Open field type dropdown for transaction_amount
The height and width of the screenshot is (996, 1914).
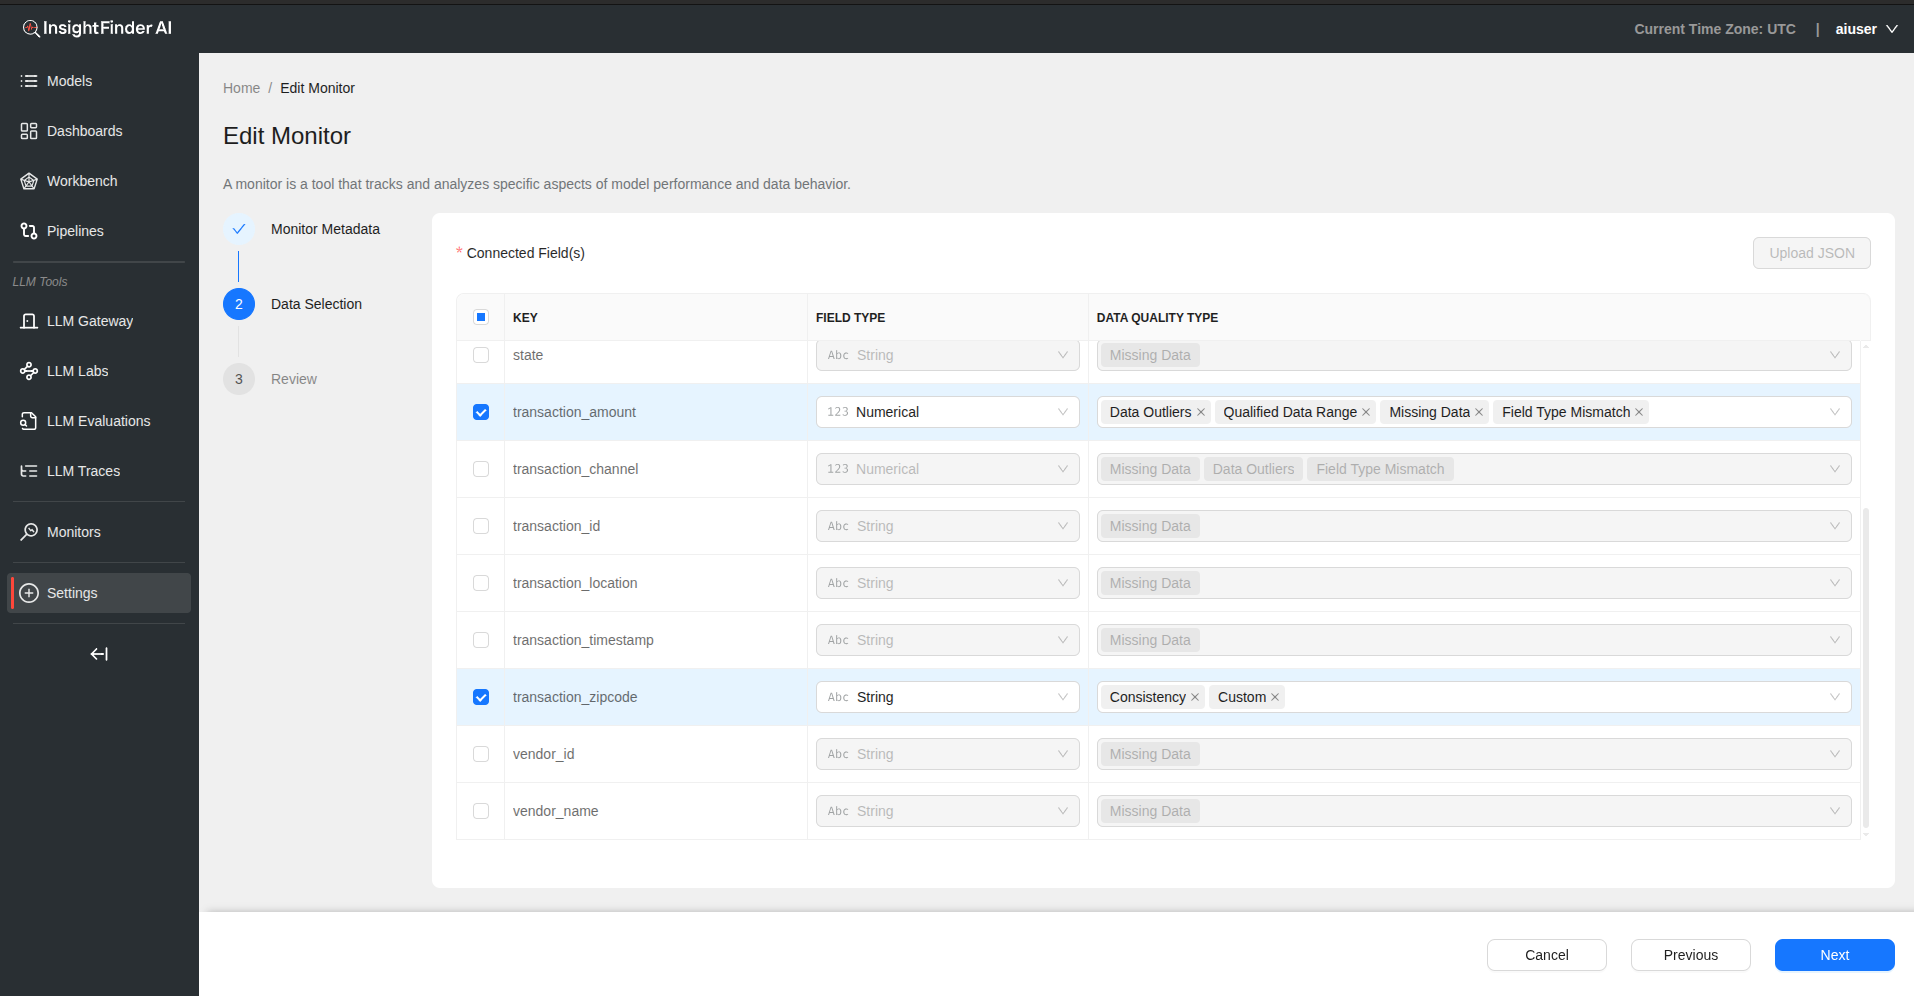pos(947,412)
